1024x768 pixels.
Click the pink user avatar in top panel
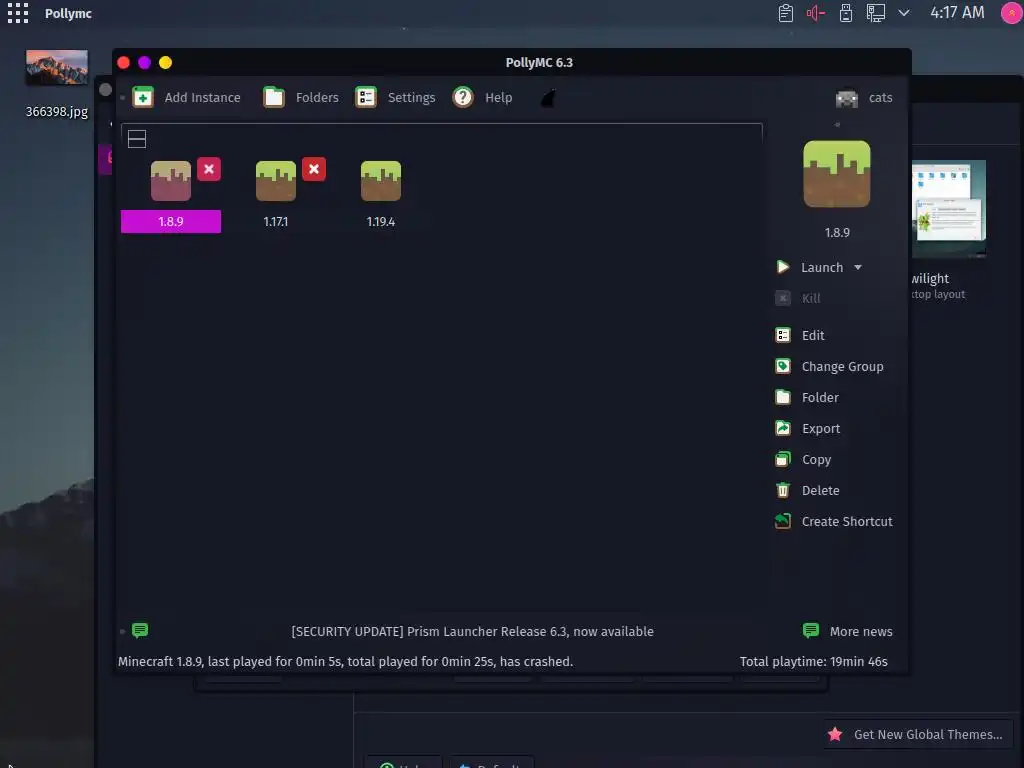tap(1011, 13)
